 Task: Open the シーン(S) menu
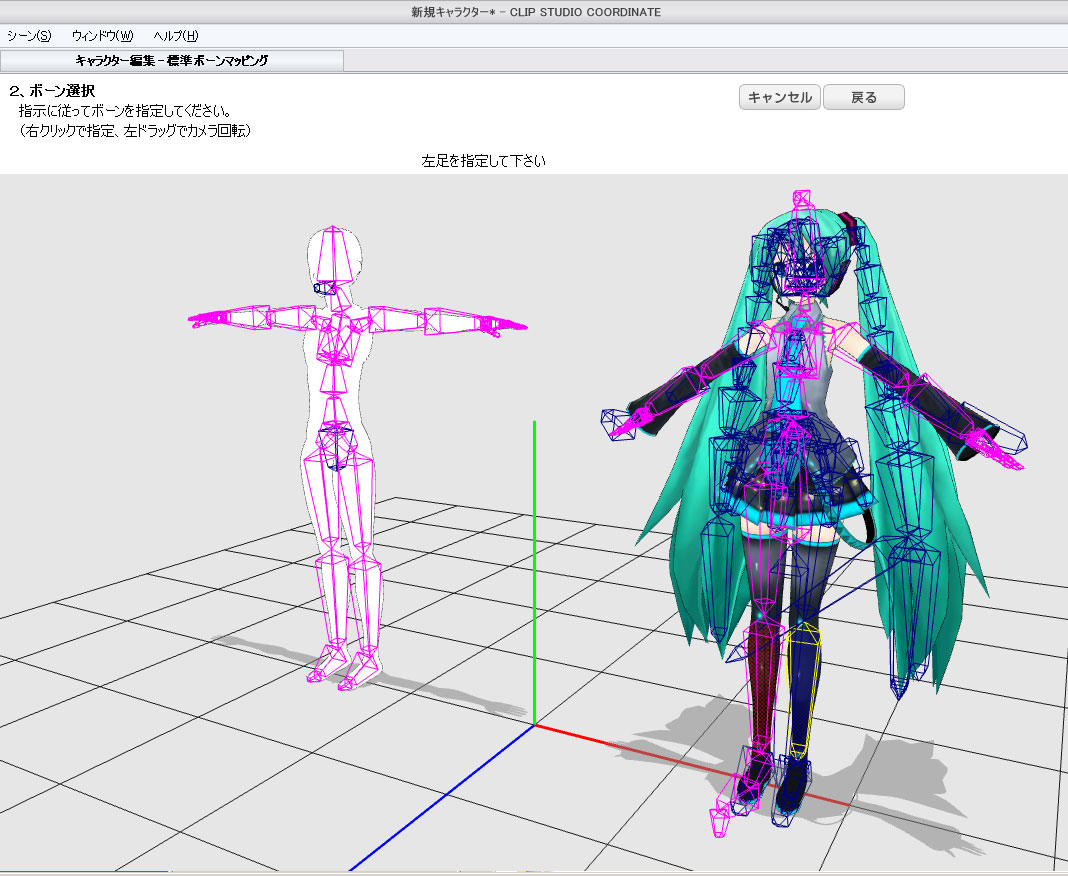click(x=29, y=36)
